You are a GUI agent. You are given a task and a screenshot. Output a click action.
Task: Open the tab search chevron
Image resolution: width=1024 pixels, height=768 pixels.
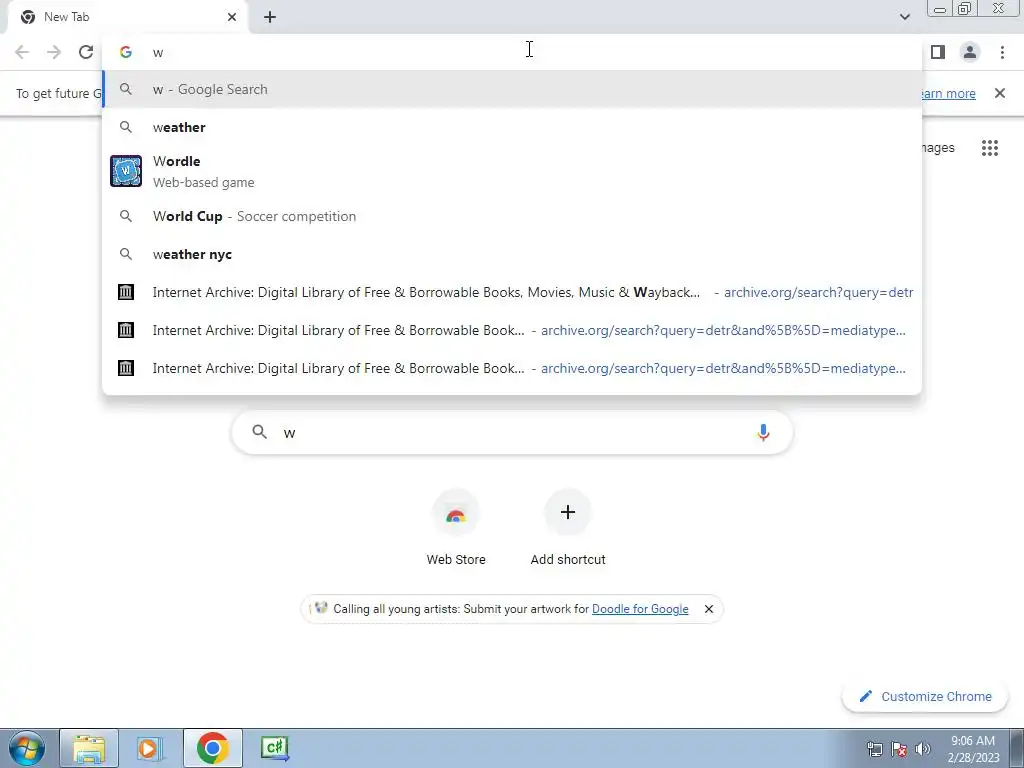[x=904, y=17]
